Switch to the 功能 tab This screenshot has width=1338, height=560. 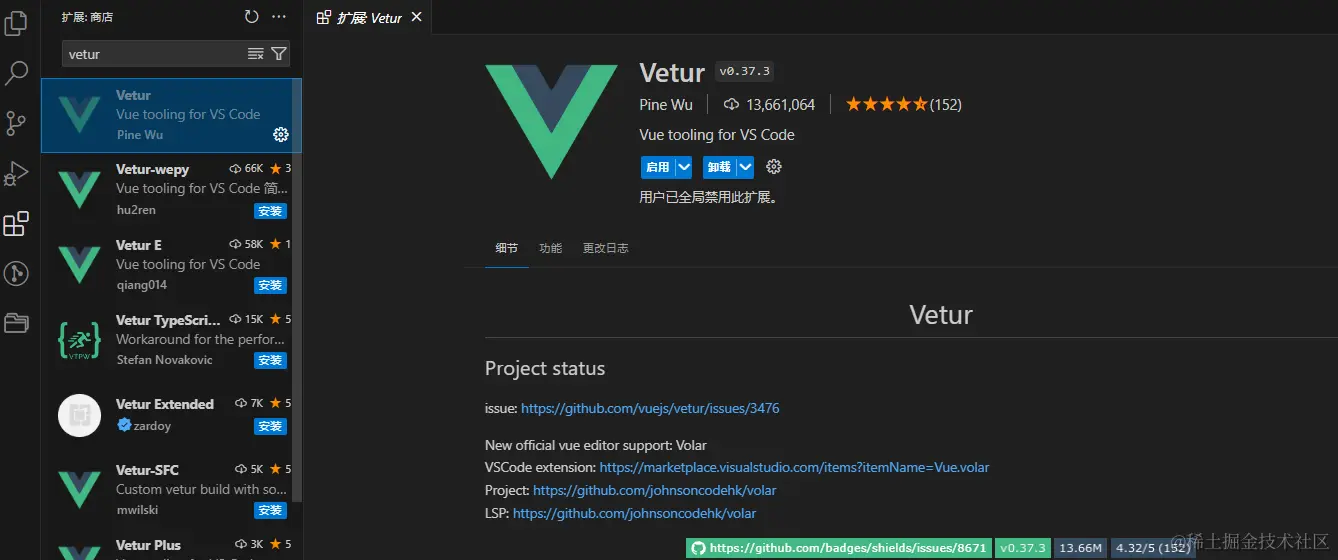coord(550,248)
